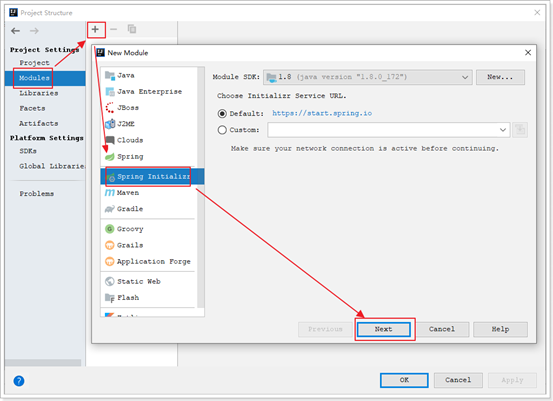Viewport: 553px width, 401px height.
Task: Pick the JBoss module type
Action: (x=122, y=108)
